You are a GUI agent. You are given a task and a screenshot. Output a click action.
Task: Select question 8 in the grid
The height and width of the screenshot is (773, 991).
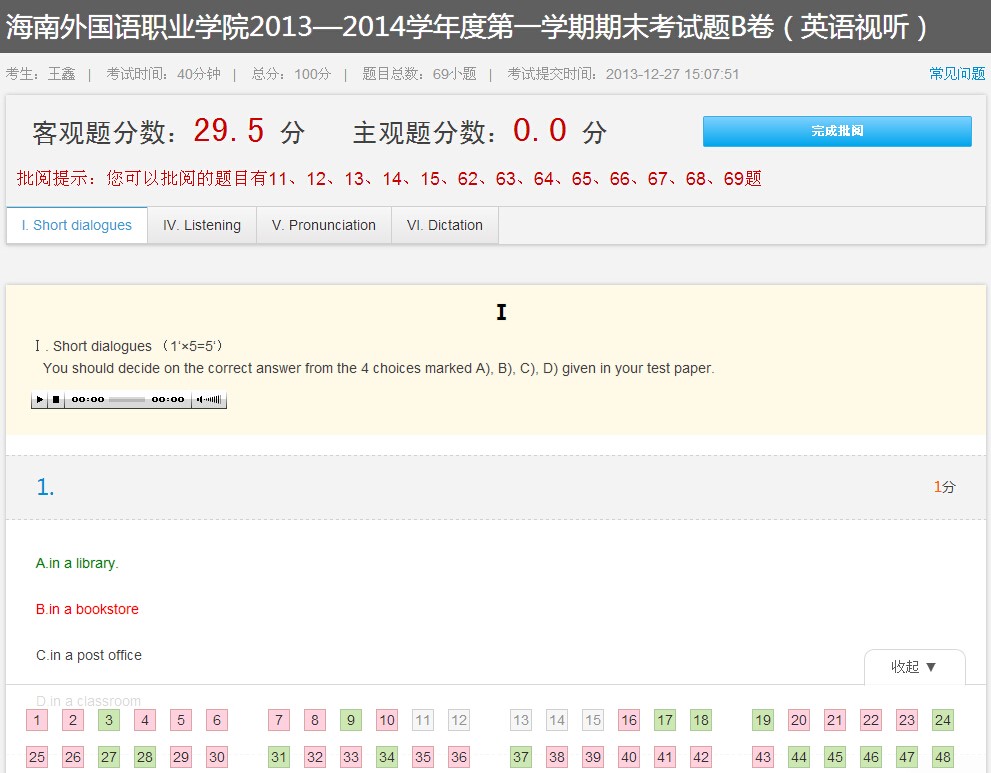pyautogui.click(x=315, y=720)
